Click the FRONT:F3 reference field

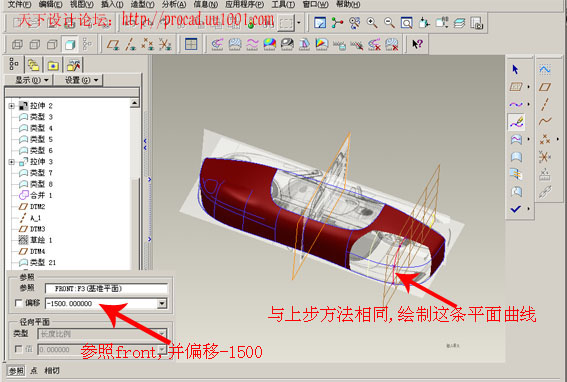coord(106,288)
